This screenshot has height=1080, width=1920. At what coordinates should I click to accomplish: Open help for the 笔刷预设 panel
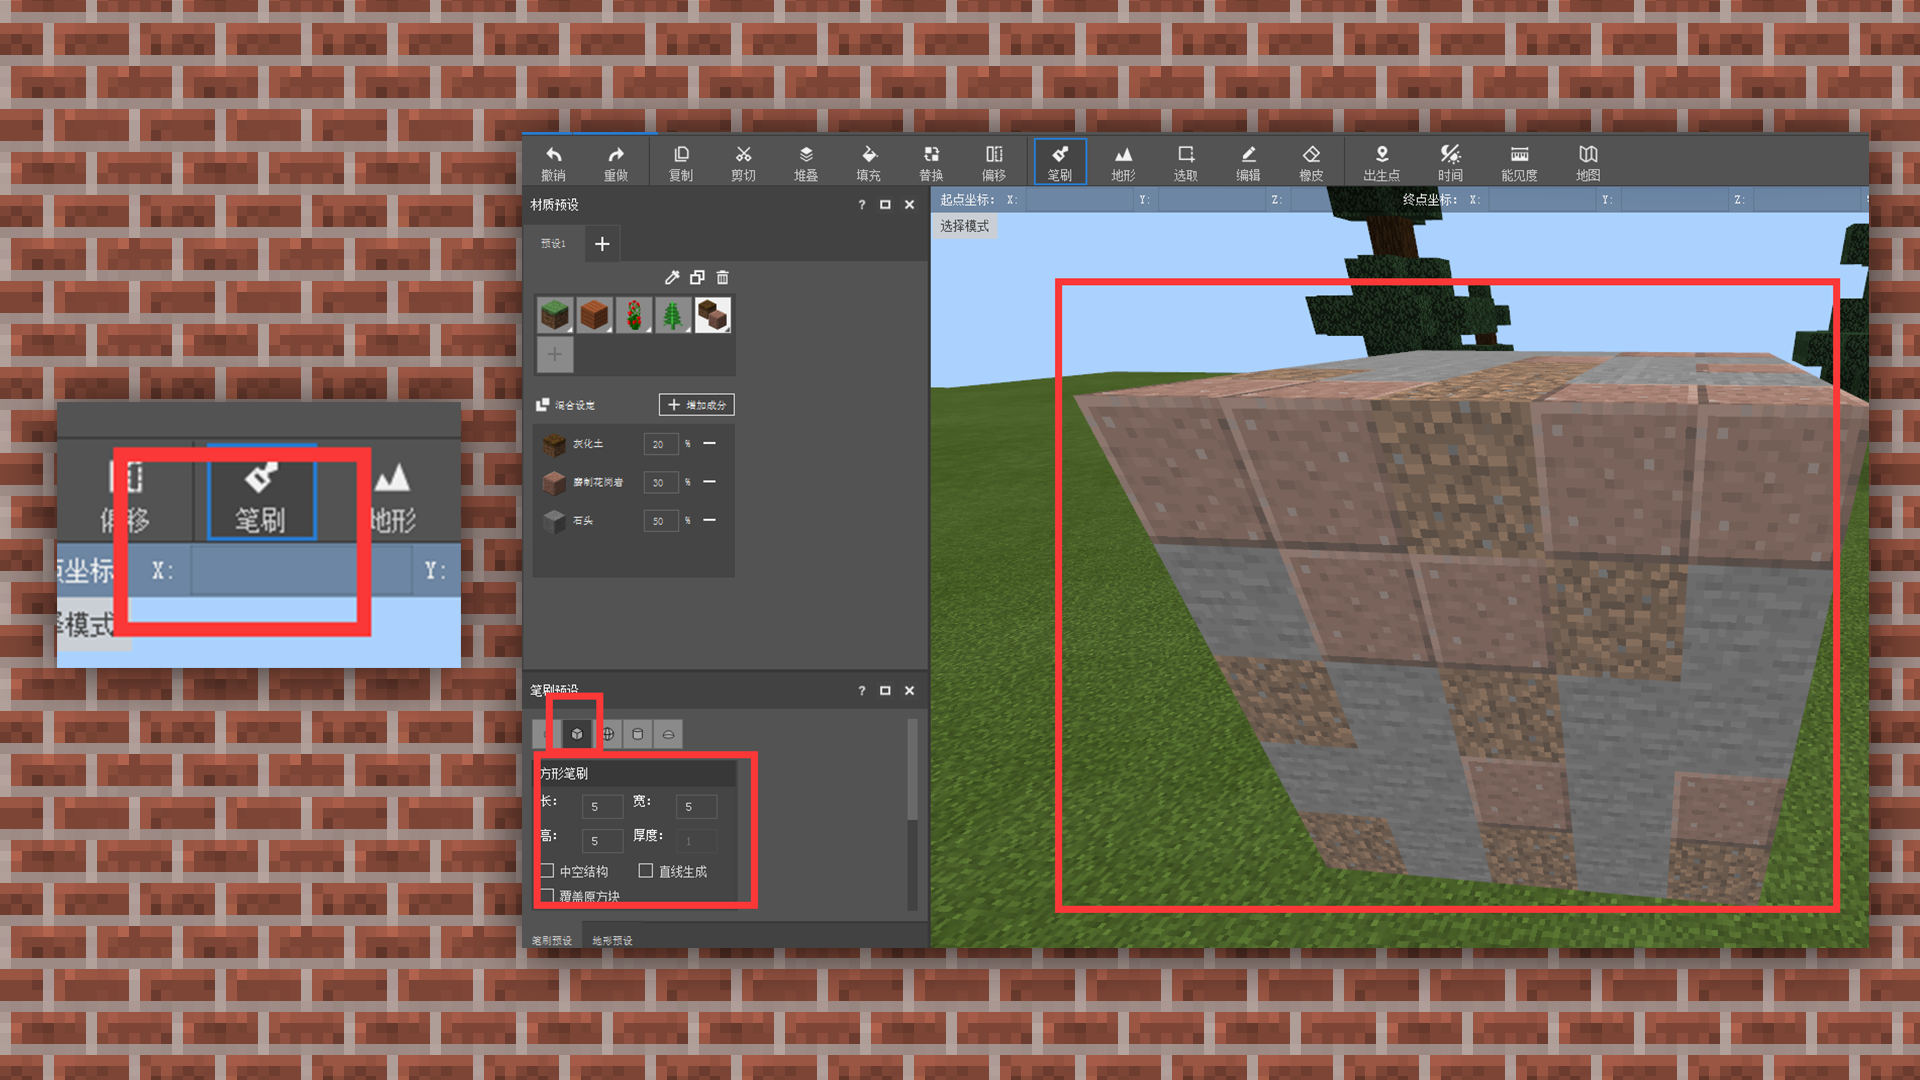(862, 690)
